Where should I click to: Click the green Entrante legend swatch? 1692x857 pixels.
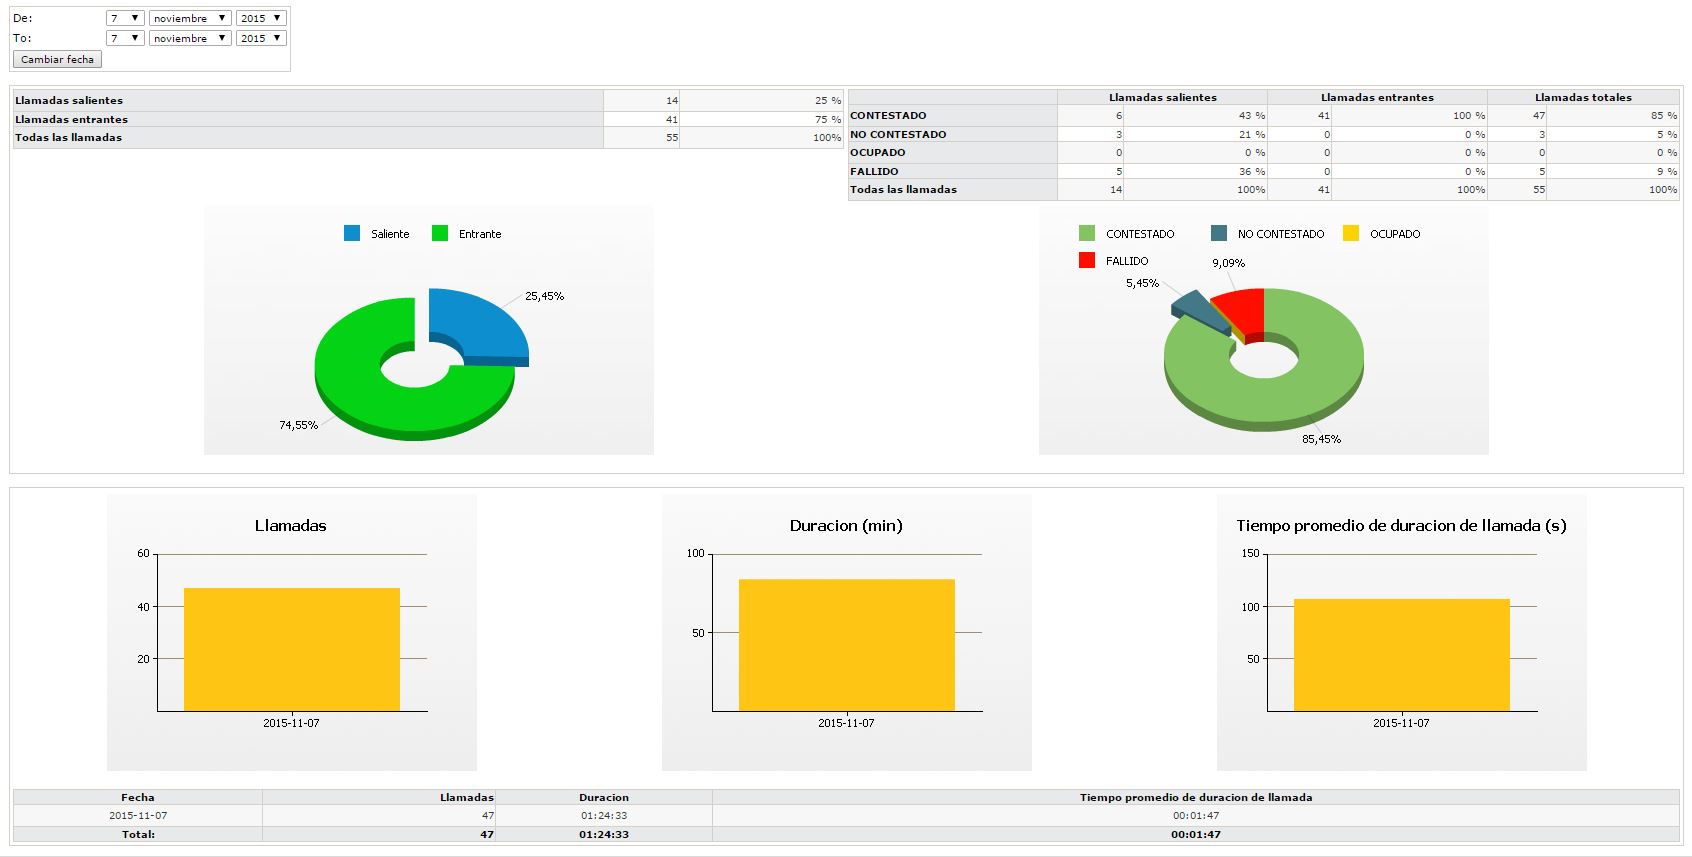[440, 233]
